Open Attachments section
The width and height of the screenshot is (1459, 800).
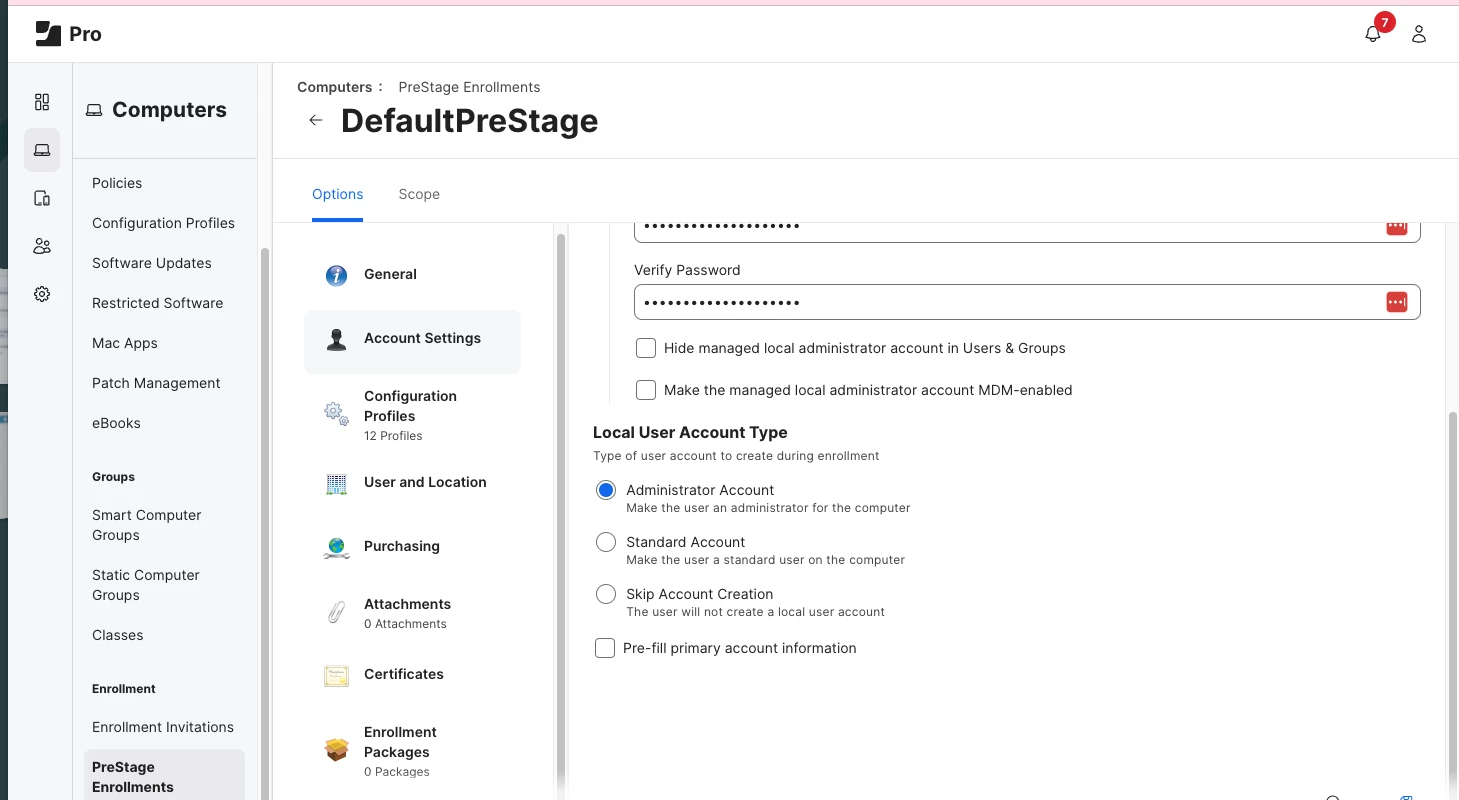click(x=412, y=613)
